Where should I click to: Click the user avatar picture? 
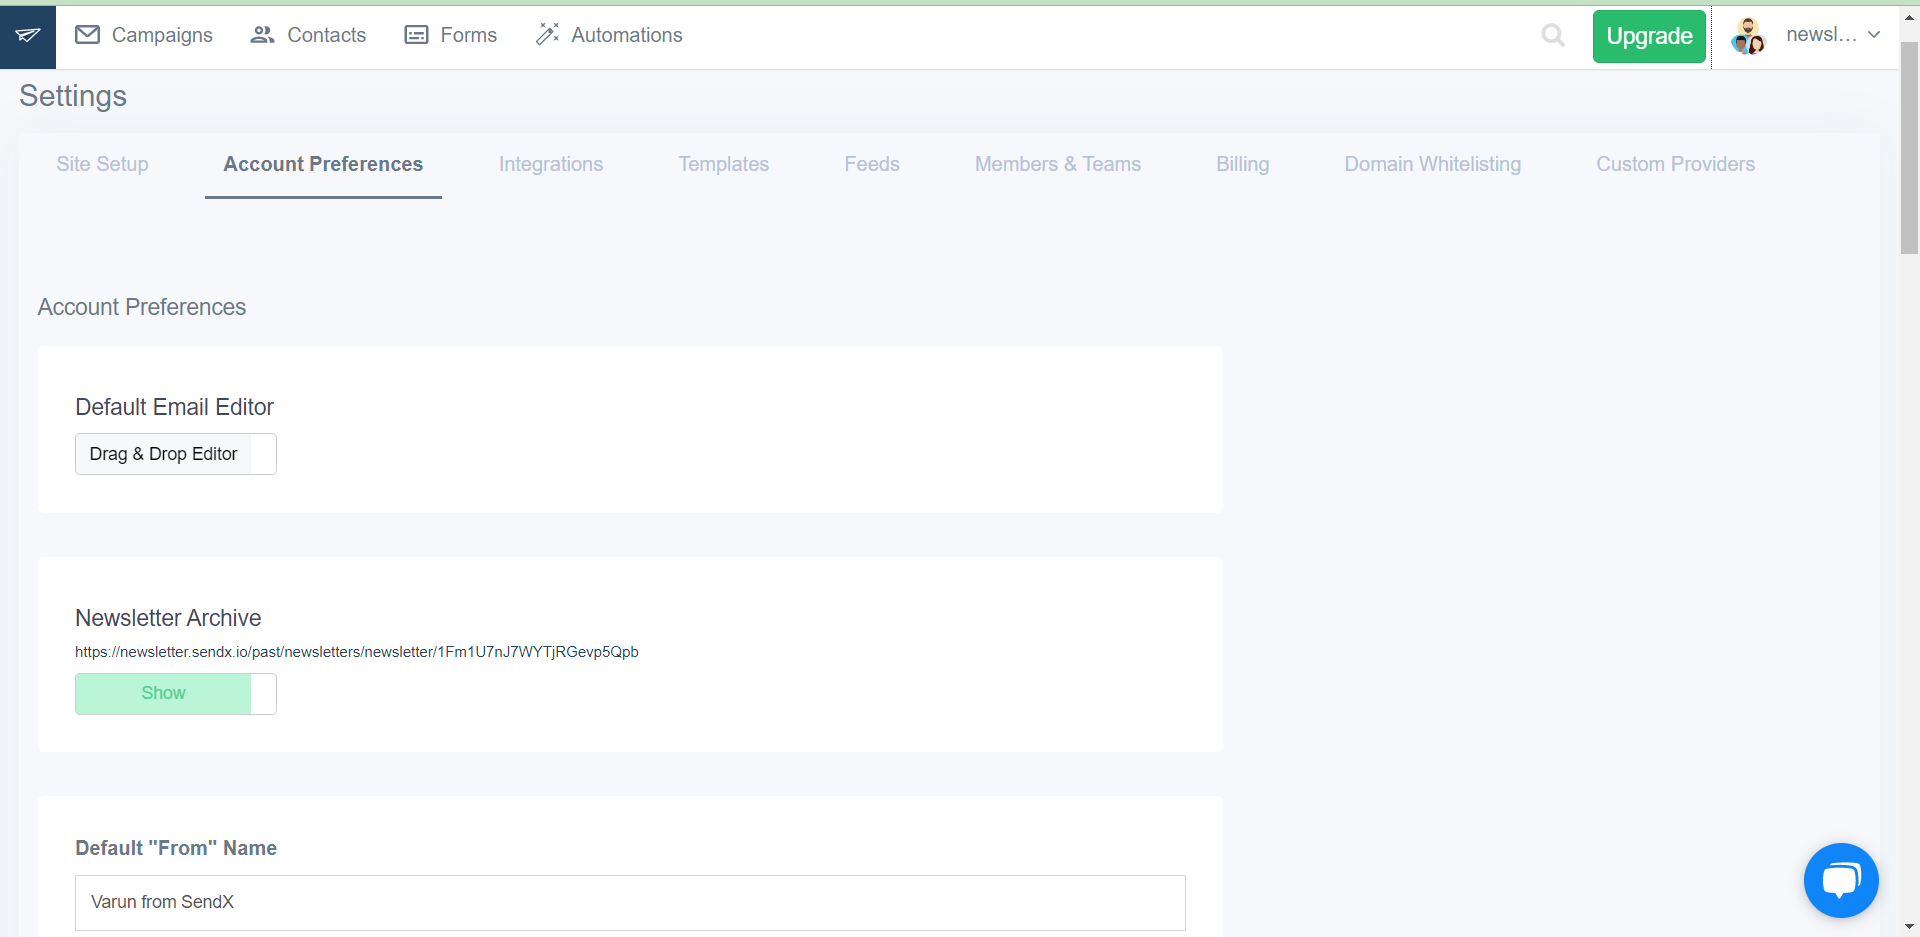[1748, 36]
